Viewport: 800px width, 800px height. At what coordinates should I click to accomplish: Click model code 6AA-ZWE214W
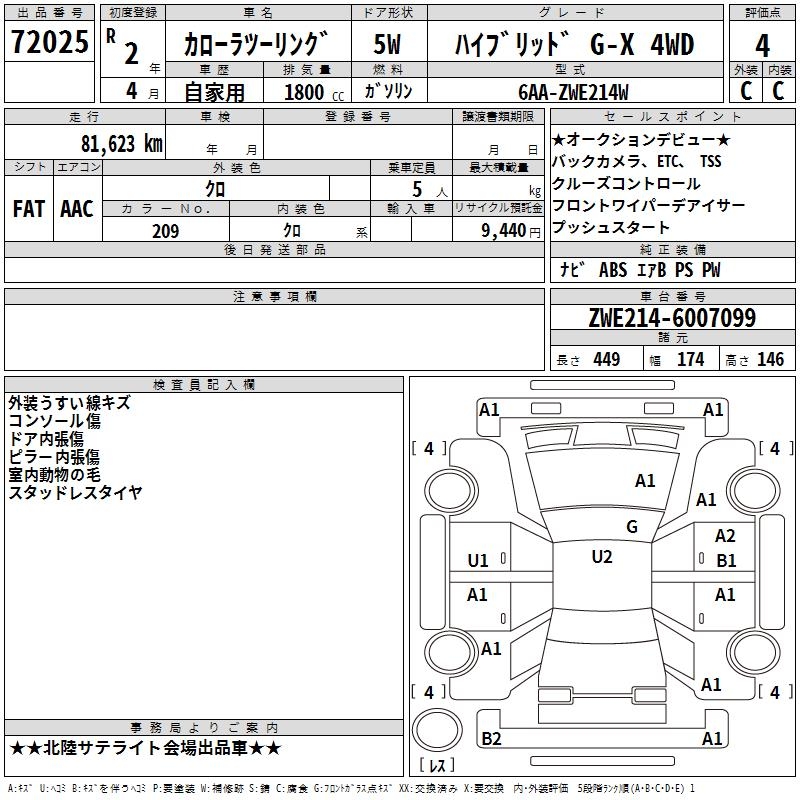573,92
